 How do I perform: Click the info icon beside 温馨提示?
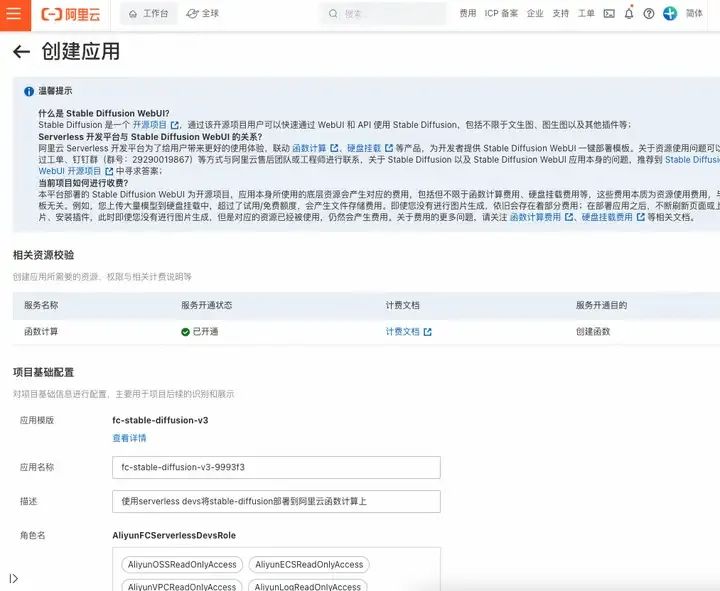click(x=29, y=91)
